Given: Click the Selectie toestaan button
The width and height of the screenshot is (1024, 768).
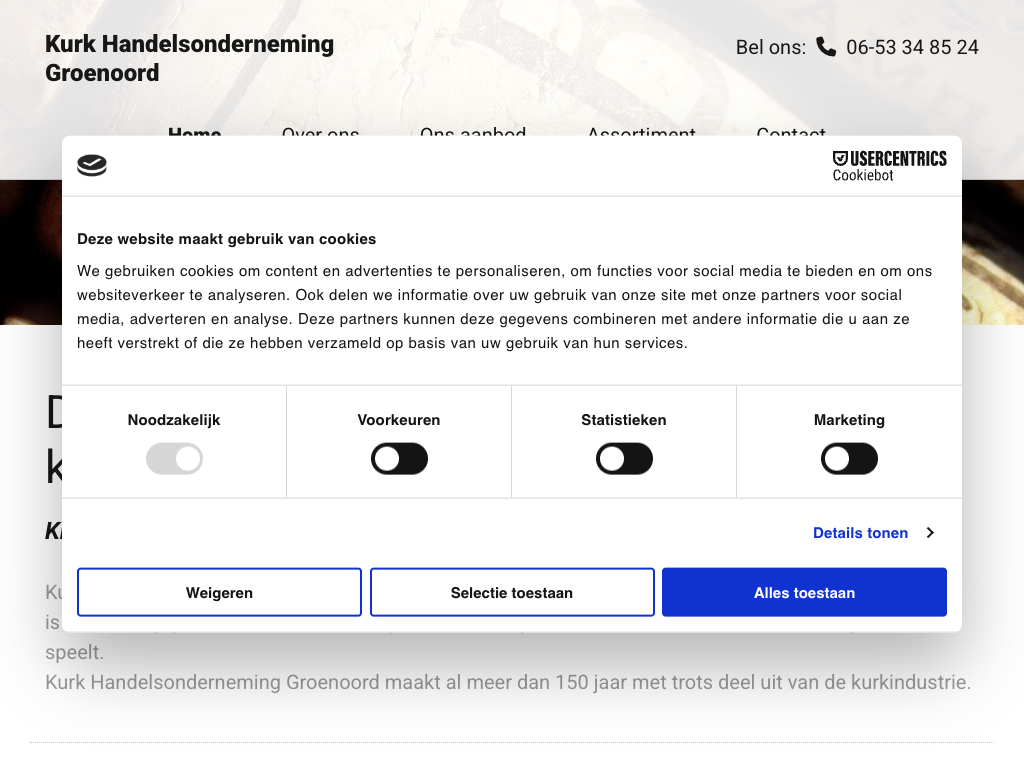Looking at the screenshot, I should click(512, 592).
